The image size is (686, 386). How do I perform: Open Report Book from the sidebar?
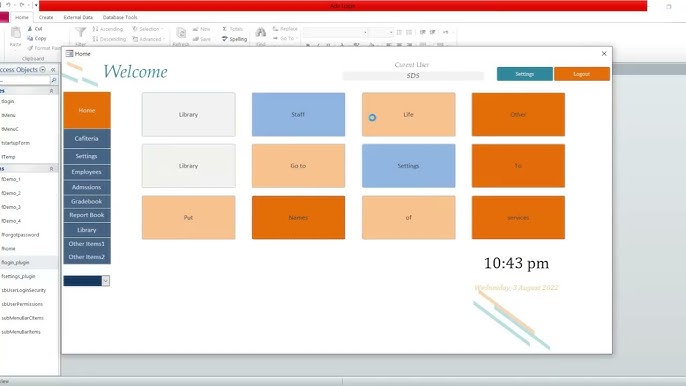[x=87, y=215]
